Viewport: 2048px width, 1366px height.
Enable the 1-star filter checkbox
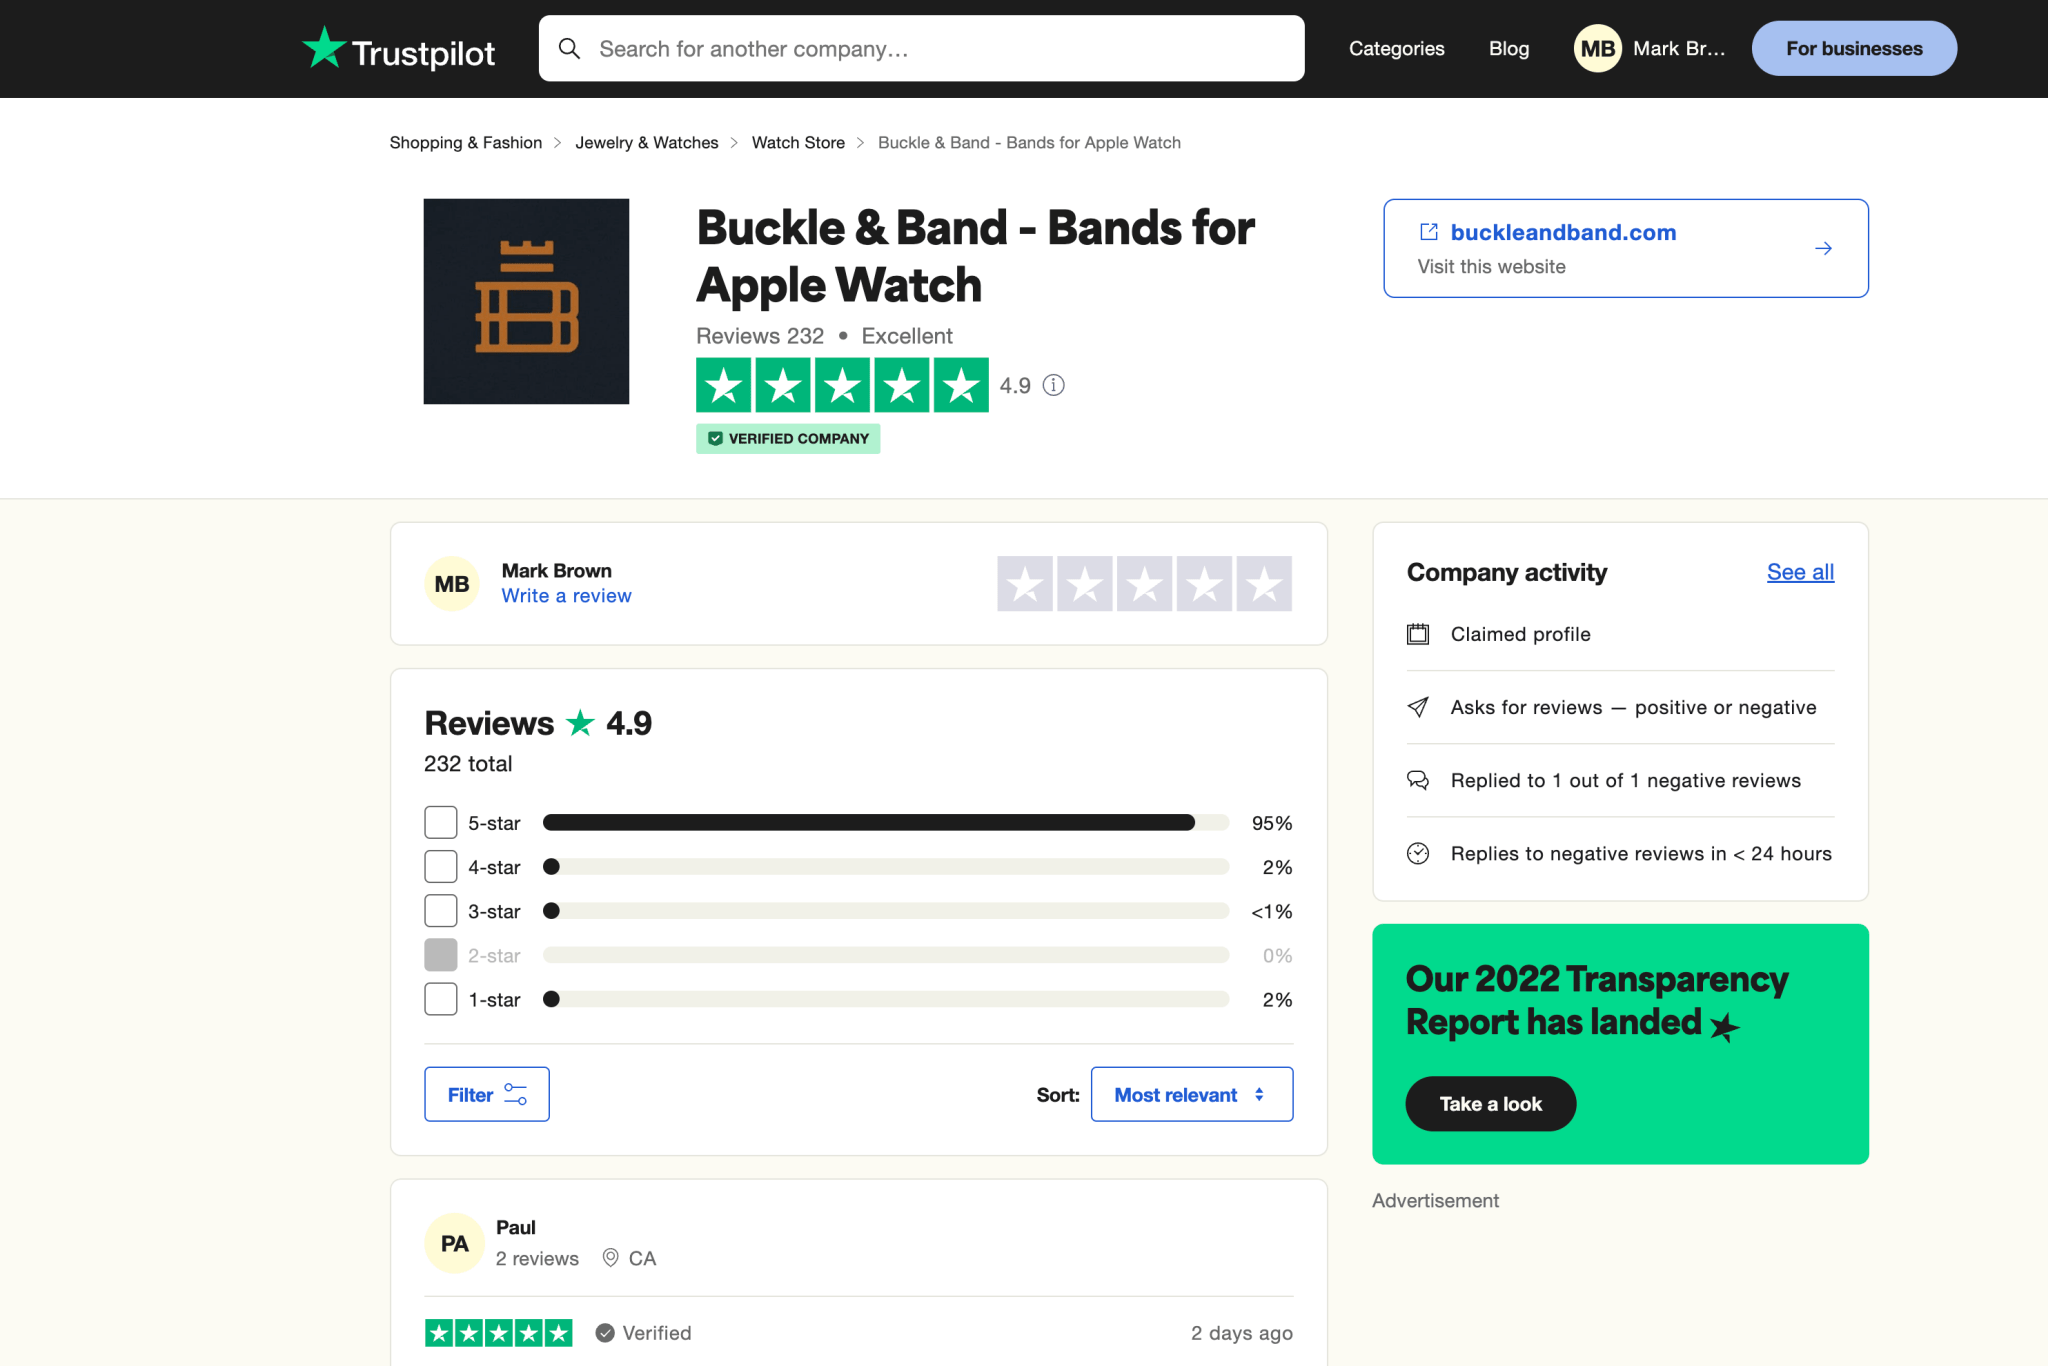(x=441, y=999)
